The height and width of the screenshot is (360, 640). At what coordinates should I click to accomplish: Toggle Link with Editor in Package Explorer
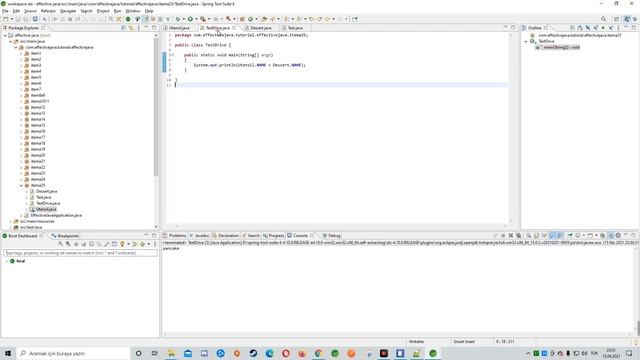pos(131,28)
